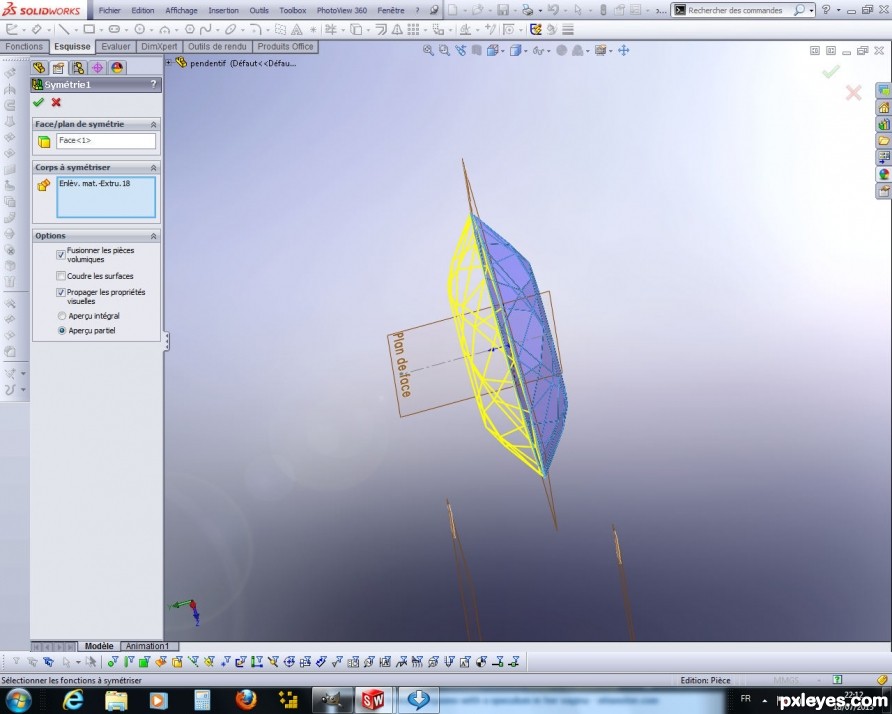
Task: Expand the pendentif tree node
Action: point(169,63)
